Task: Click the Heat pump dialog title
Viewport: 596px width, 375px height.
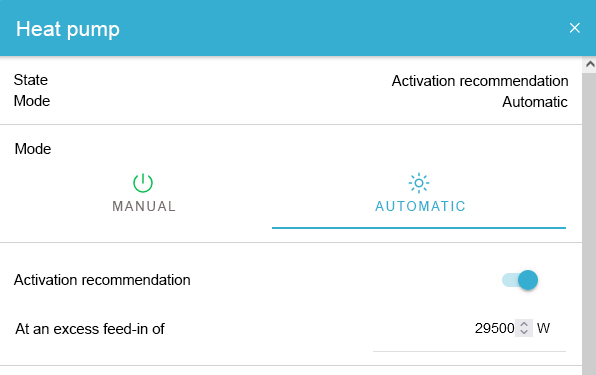Action: [68, 29]
